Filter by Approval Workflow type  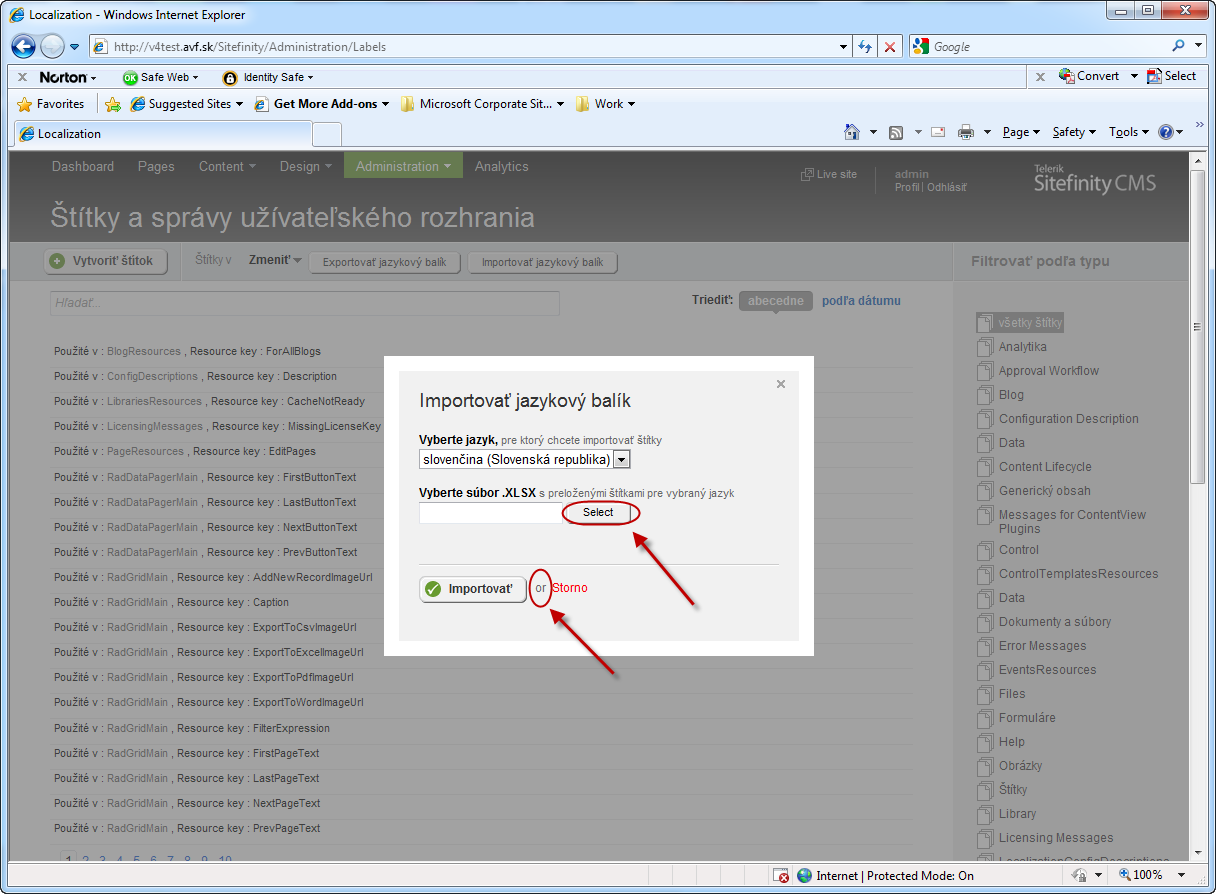point(1048,371)
